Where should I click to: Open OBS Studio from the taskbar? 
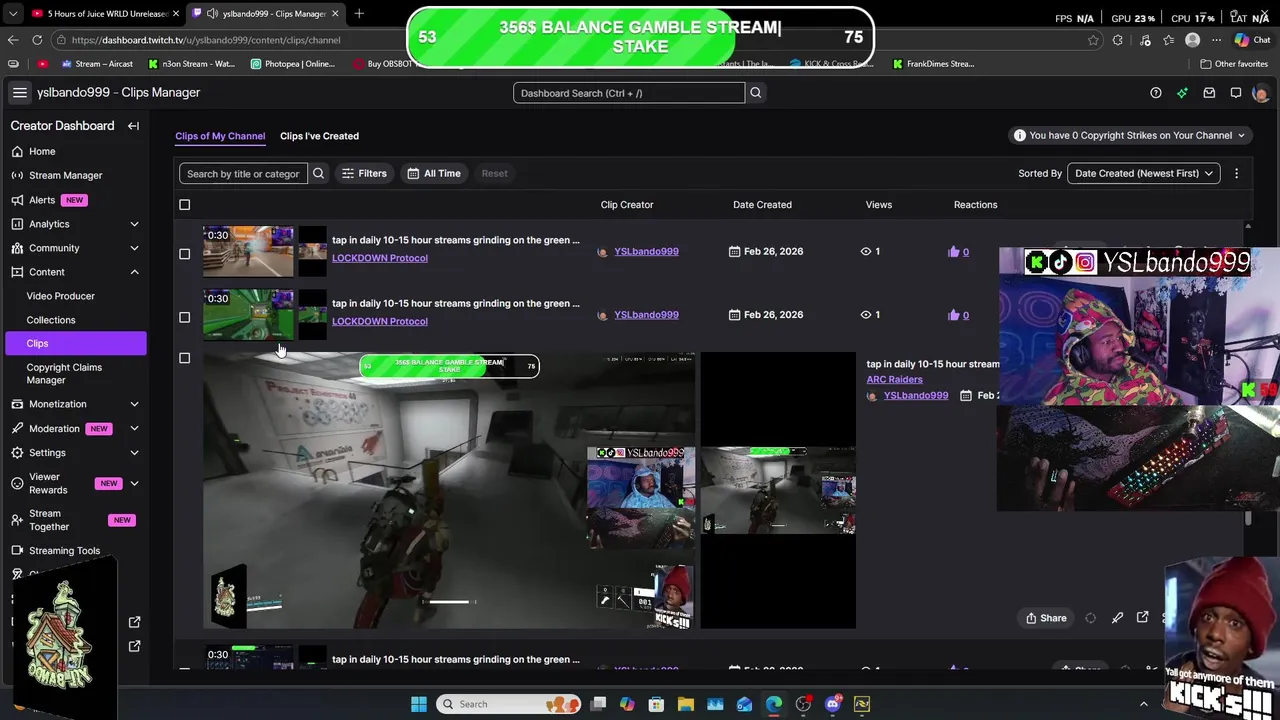coord(803,704)
